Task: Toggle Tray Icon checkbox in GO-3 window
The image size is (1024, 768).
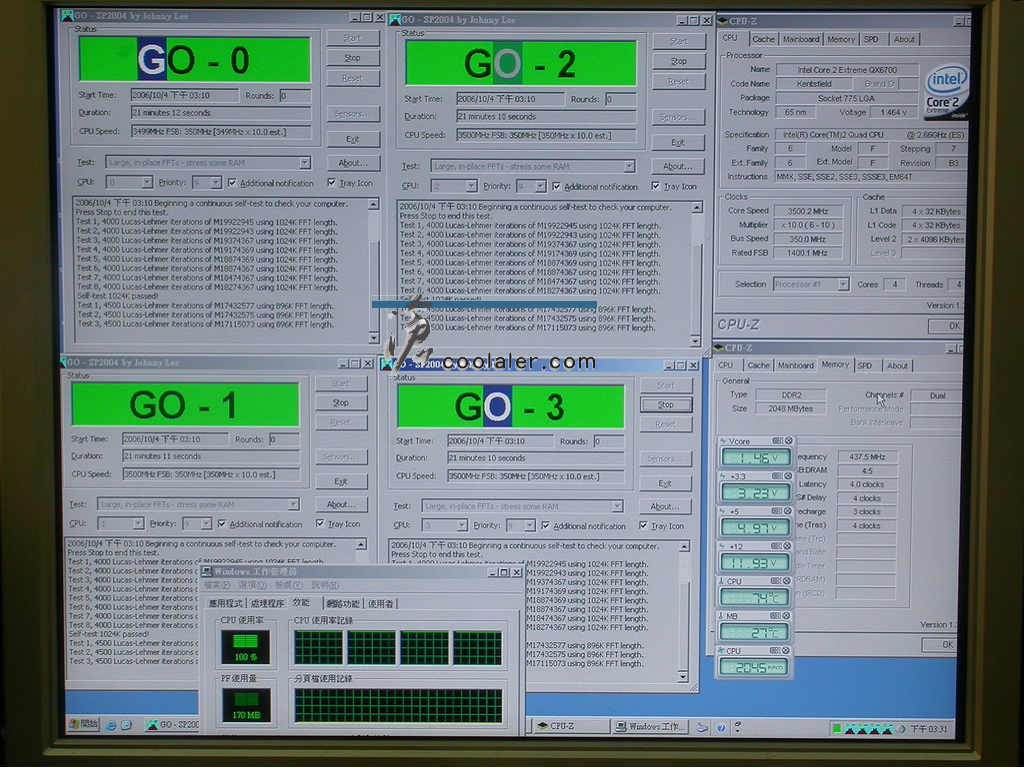Action: pyautogui.click(x=643, y=525)
